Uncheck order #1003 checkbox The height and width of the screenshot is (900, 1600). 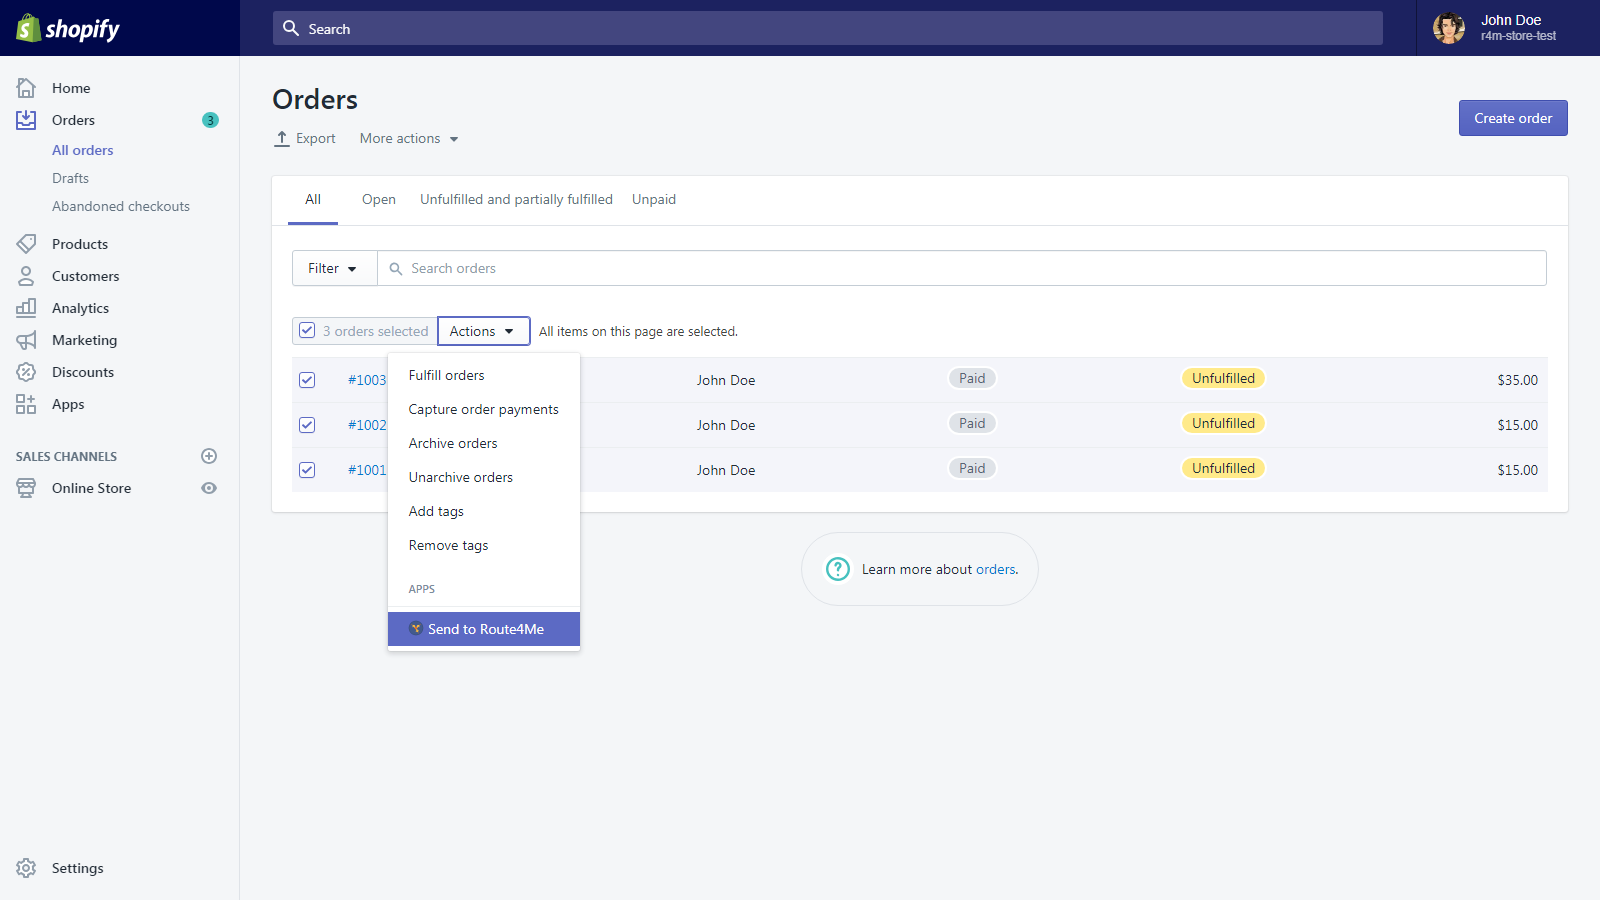(x=307, y=380)
